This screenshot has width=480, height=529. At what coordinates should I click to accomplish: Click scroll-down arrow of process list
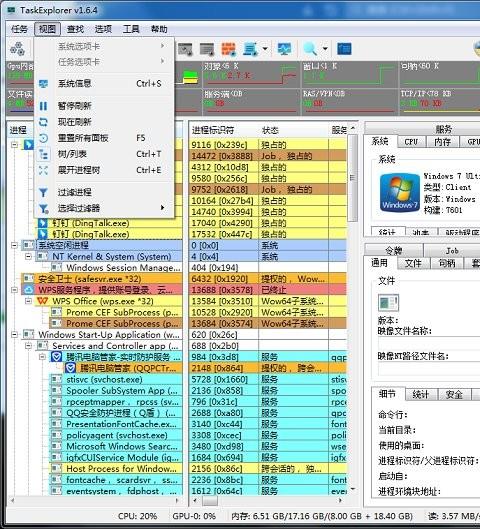coord(352,489)
